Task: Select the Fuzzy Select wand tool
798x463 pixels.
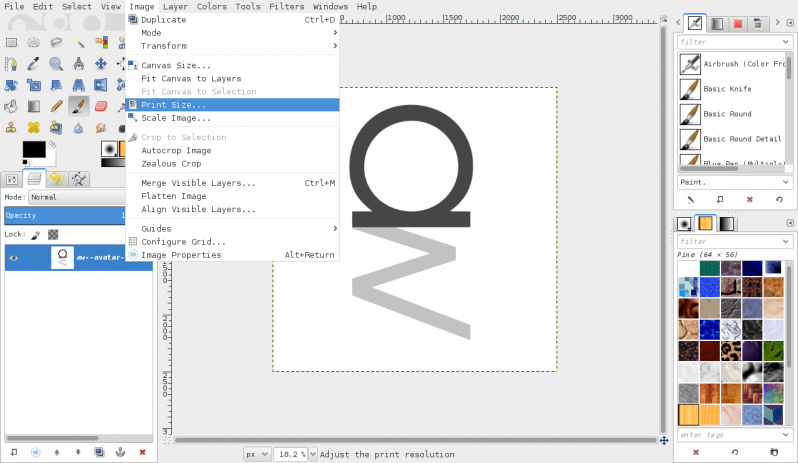Action: (78, 42)
